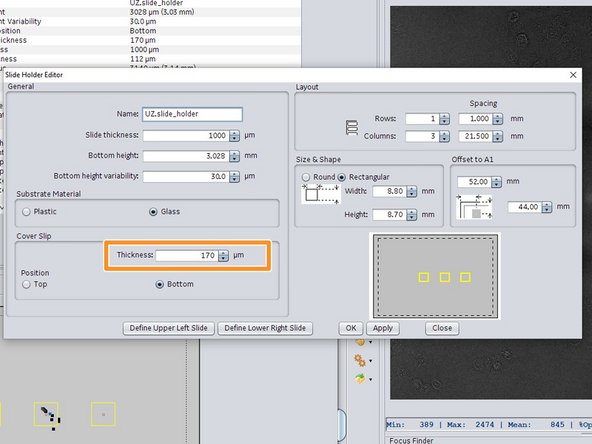Click the Define Lower Right Slide button

tap(265, 328)
